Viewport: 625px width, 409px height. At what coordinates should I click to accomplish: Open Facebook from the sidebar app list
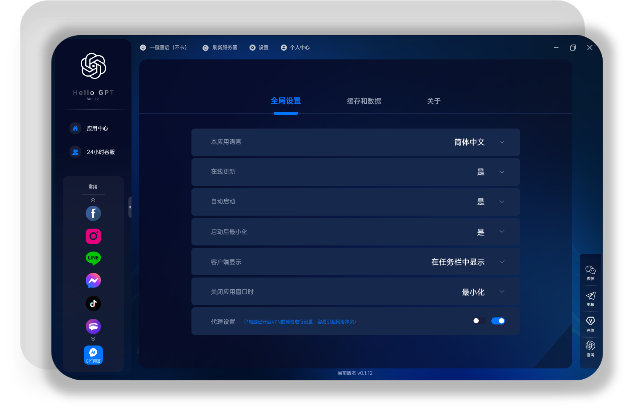click(x=93, y=213)
